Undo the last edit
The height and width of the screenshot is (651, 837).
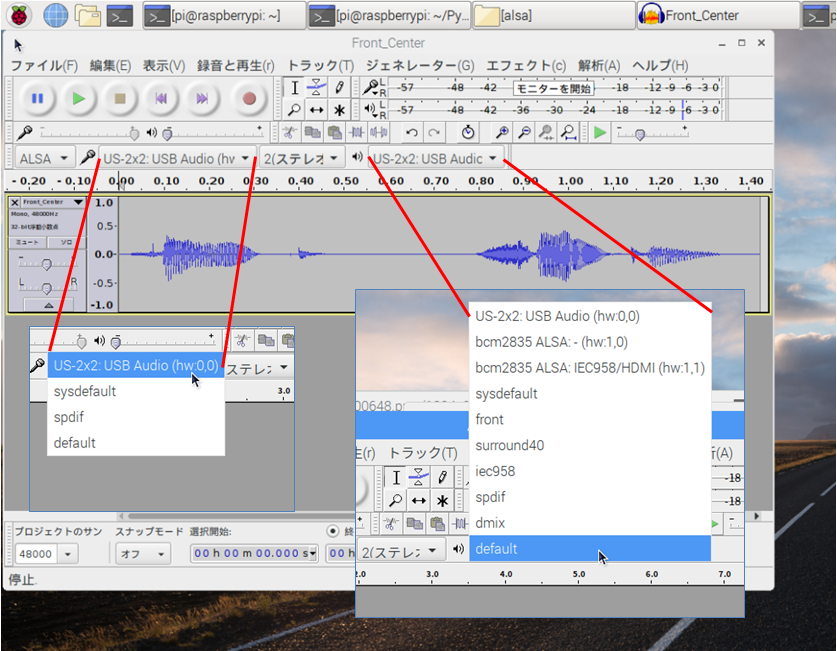(411, 132)
